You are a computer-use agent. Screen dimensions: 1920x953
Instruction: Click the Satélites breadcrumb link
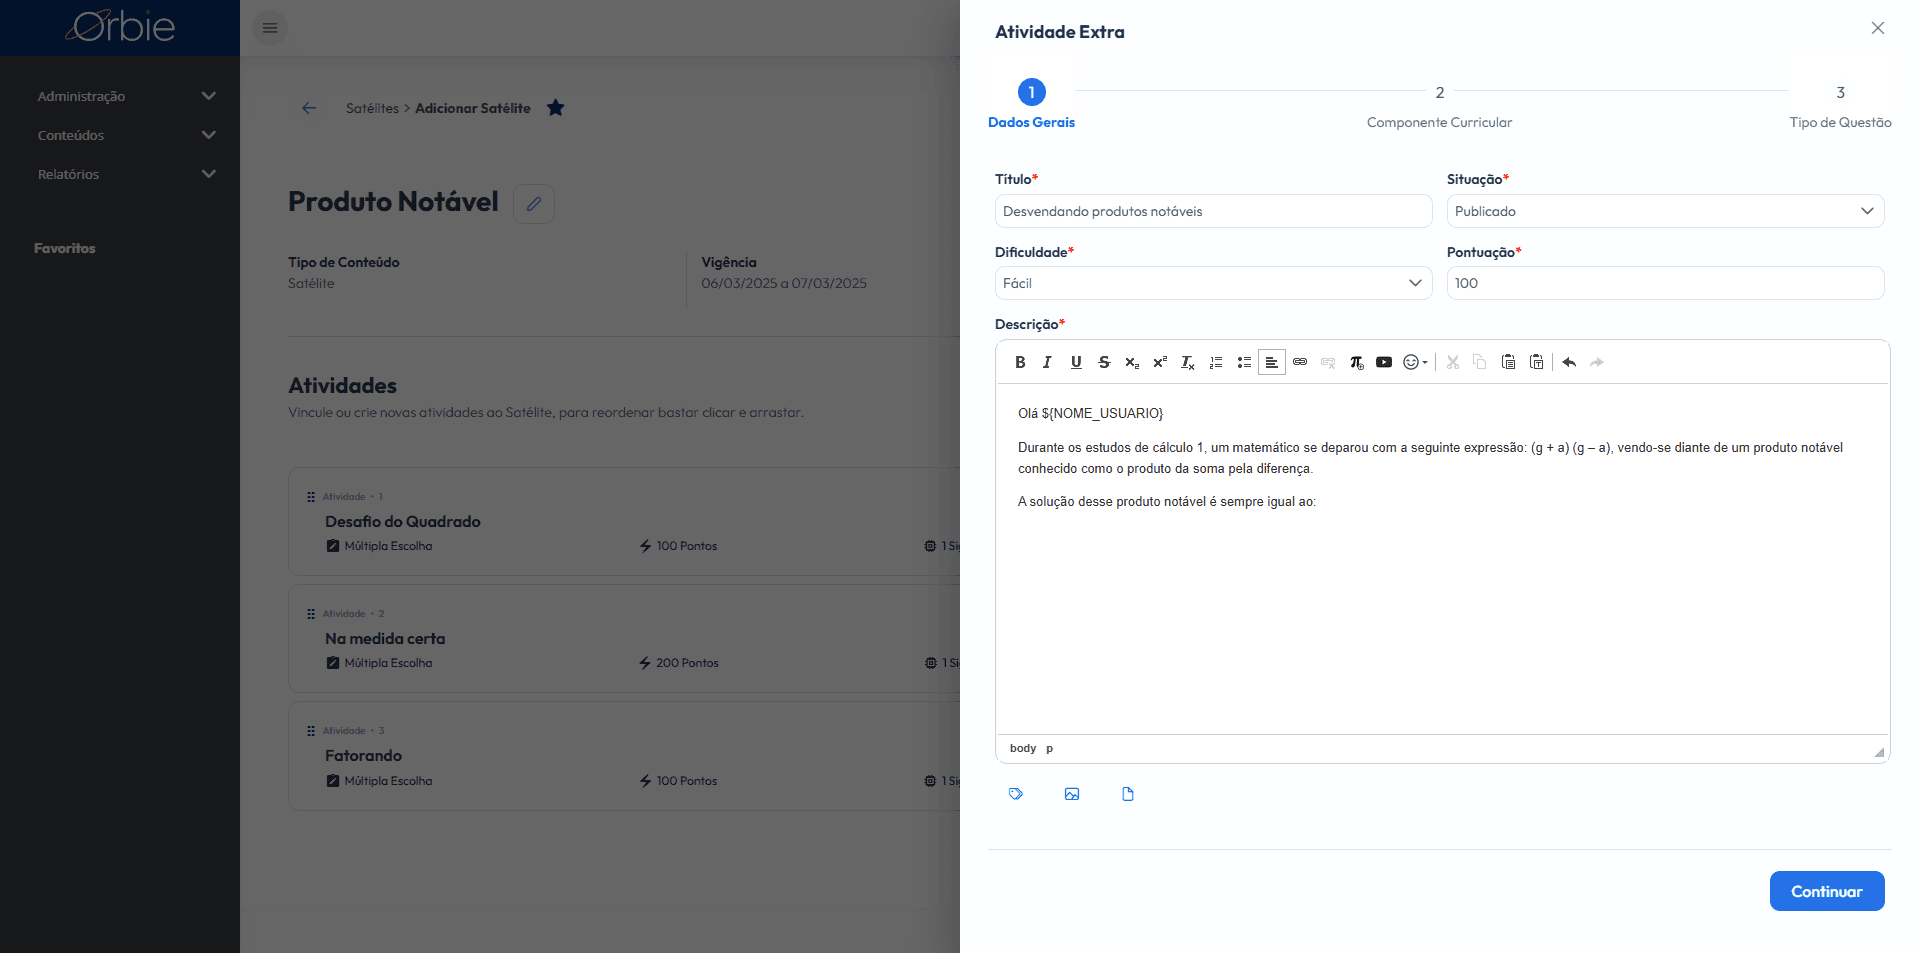(x=372, y=108)
